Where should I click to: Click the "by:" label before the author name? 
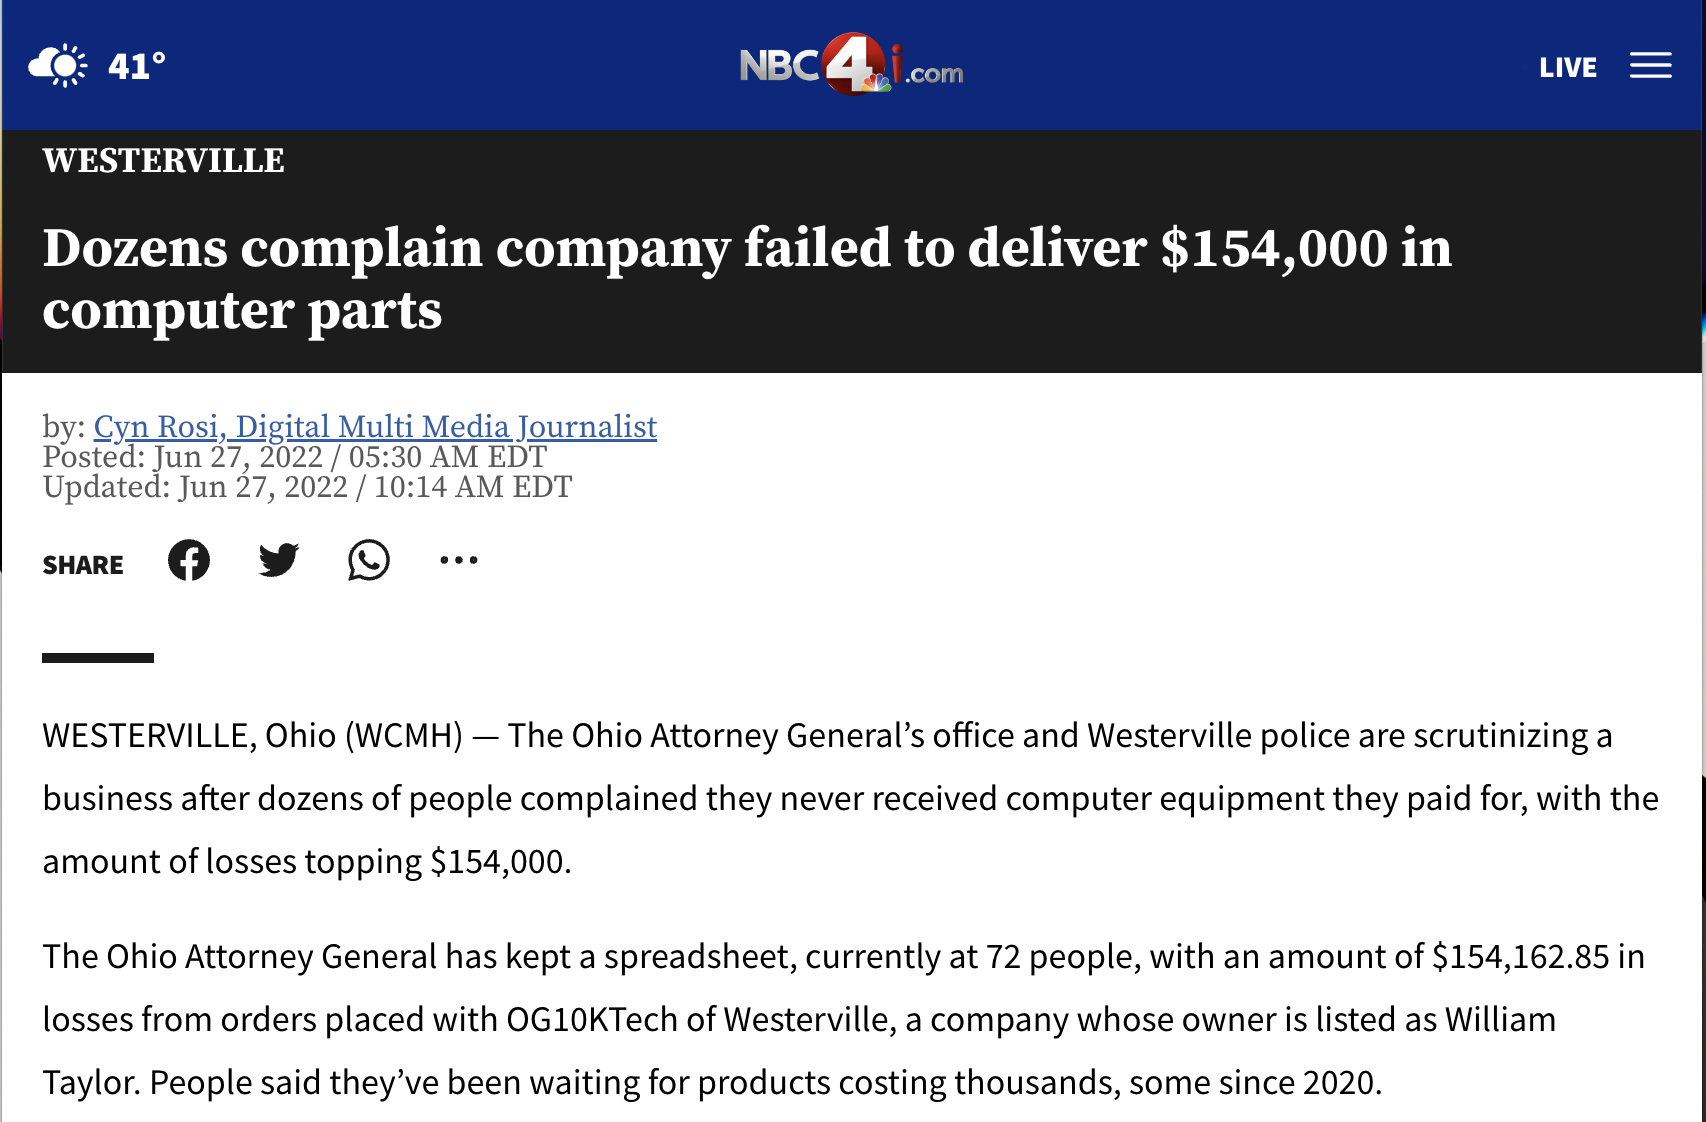pyautogui.click(x=63, y=427)
